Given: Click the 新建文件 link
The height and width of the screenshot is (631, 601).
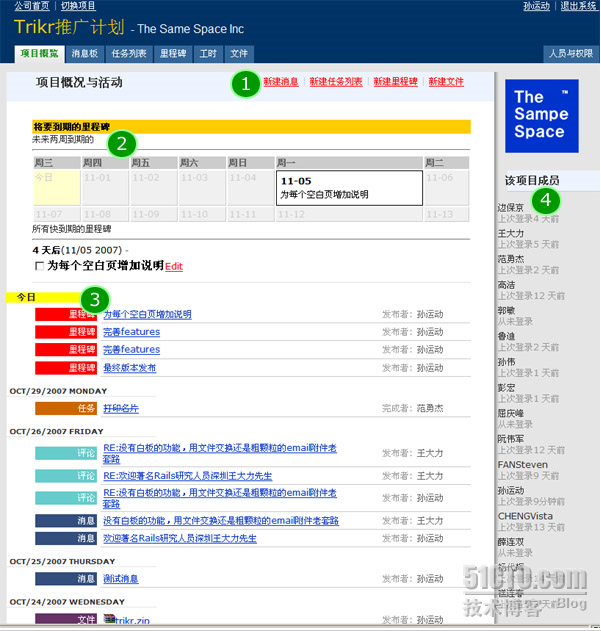Looking at the screenshot, I should tap(446, 82).
